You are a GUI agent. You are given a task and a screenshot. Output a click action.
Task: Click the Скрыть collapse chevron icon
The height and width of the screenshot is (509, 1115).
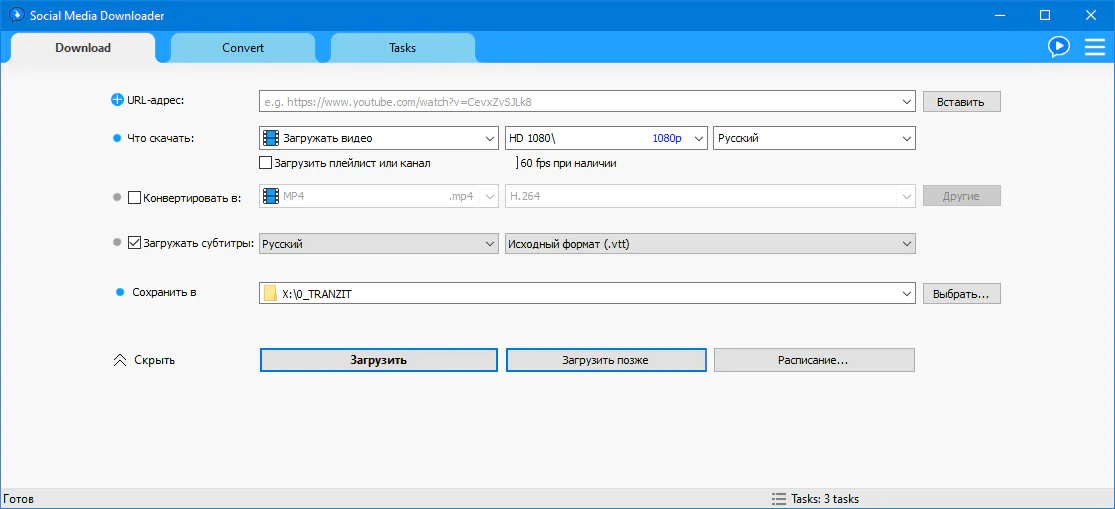120,360
